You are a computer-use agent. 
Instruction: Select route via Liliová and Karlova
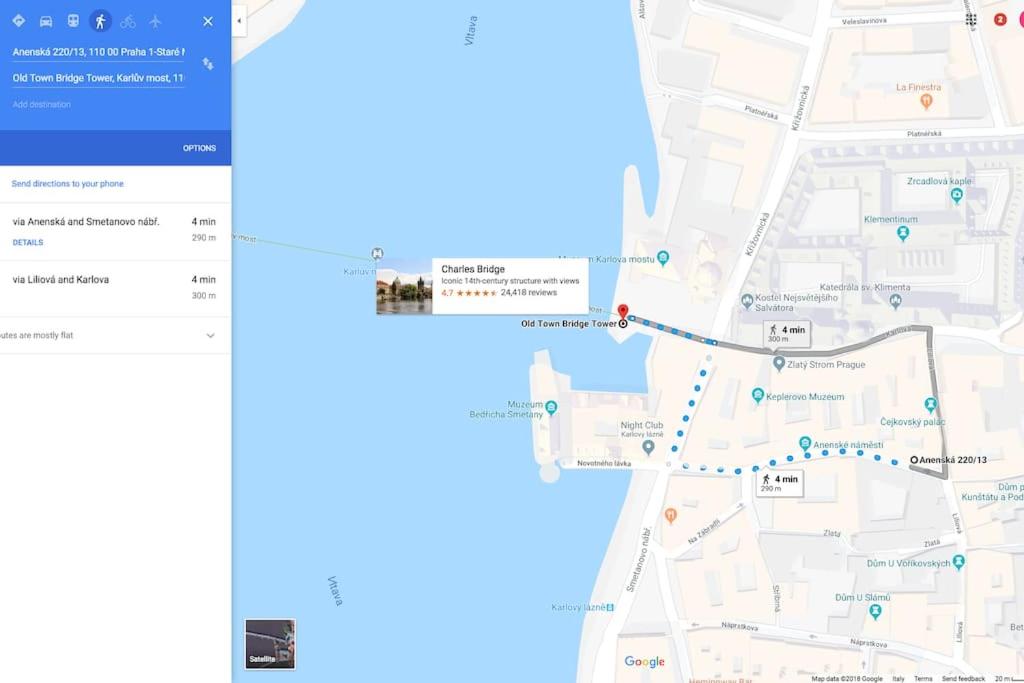tap(115, 289)
